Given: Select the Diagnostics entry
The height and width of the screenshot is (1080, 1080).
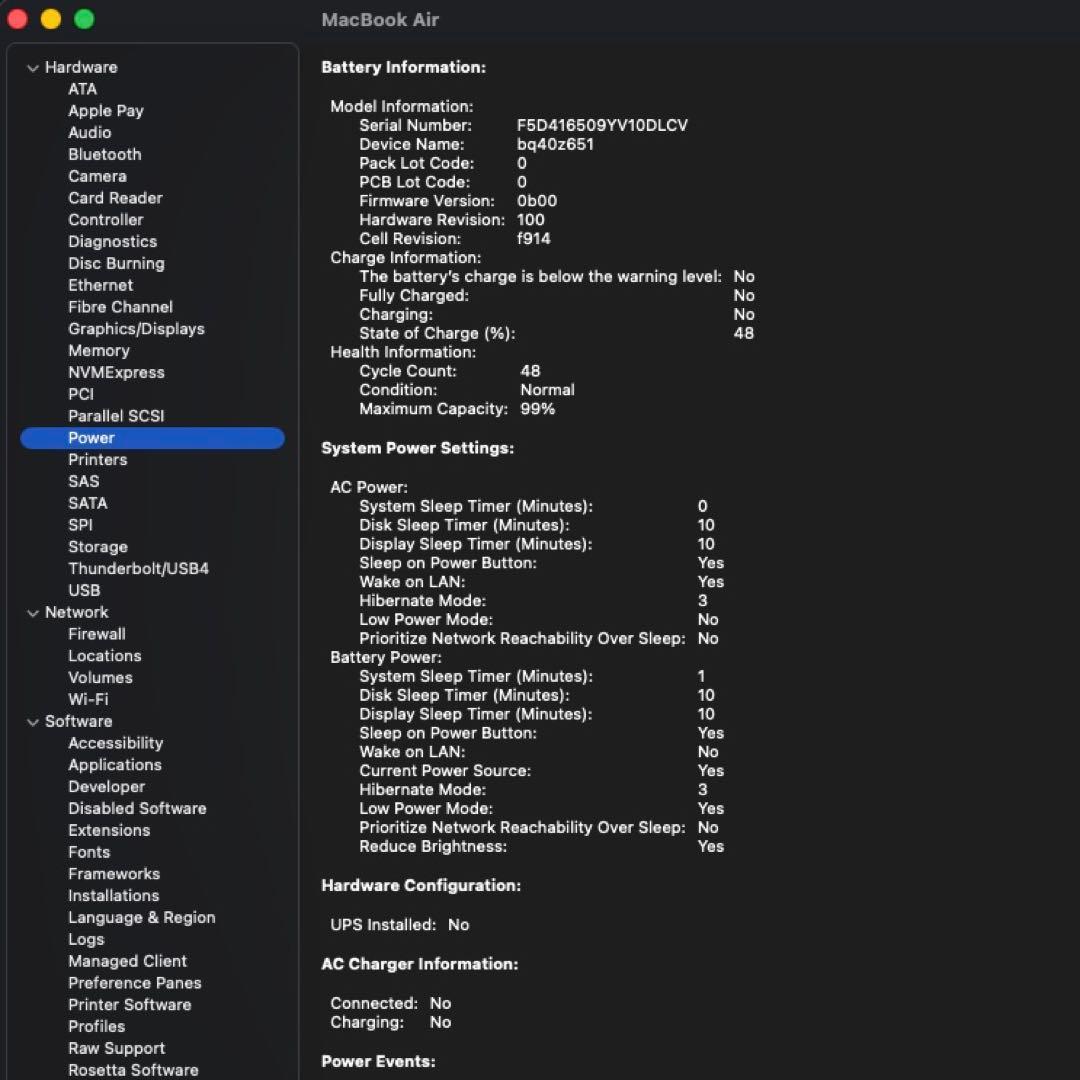Looking at the screenshot, I should click(112, 241).
